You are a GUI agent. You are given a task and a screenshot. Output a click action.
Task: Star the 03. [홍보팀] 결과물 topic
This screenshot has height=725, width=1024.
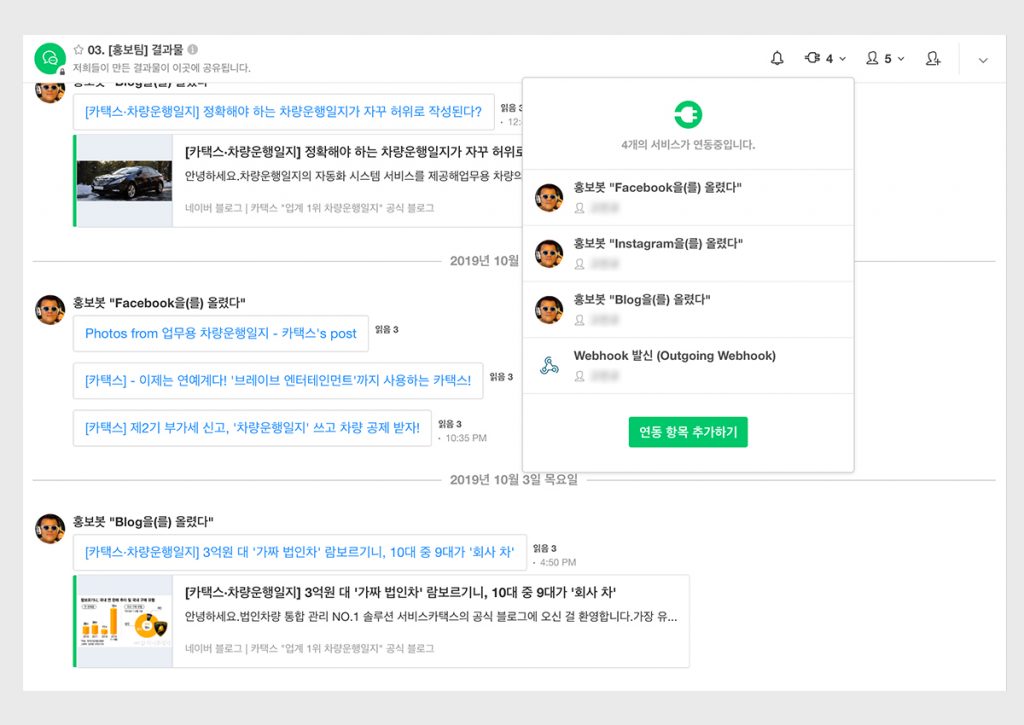point(79,49)
